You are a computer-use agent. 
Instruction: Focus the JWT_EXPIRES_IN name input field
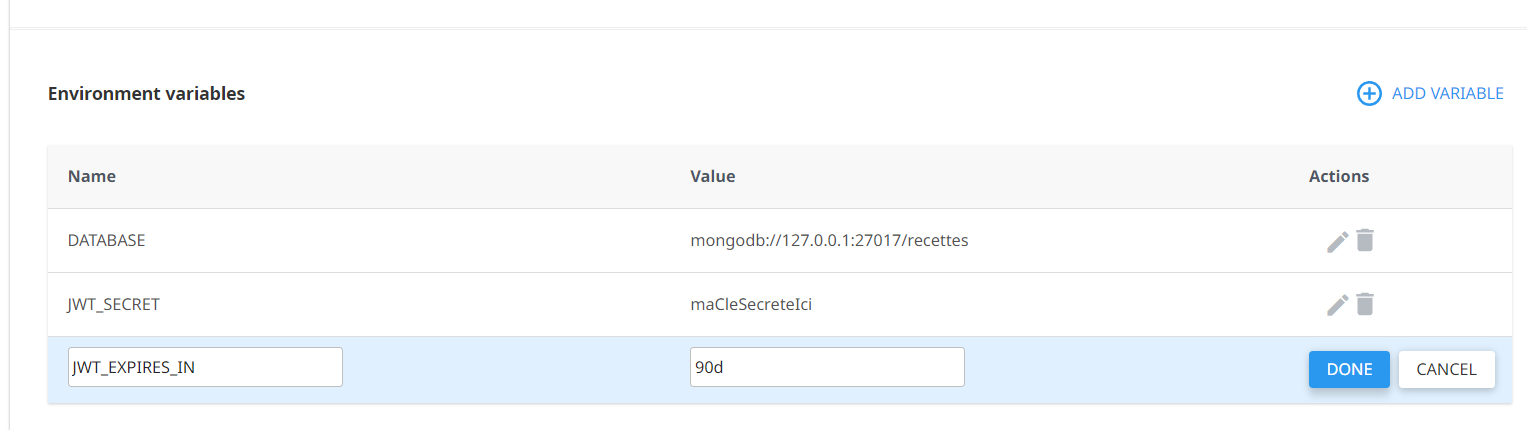205,367
